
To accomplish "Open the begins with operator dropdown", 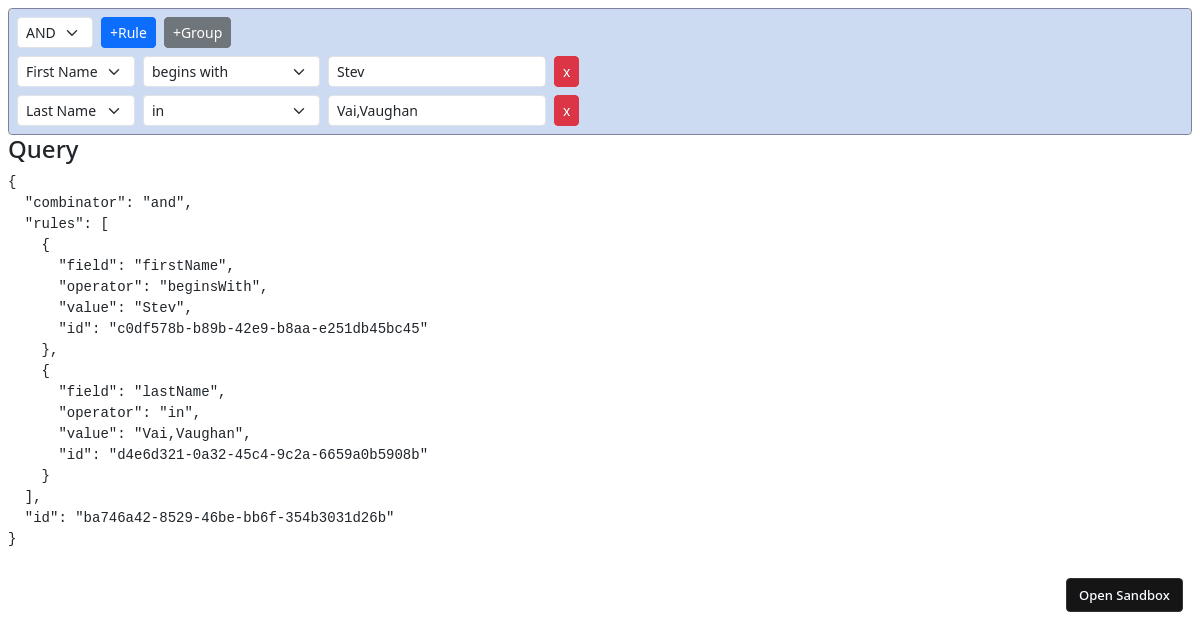I will pyautogui.click(x=231, y=71).
